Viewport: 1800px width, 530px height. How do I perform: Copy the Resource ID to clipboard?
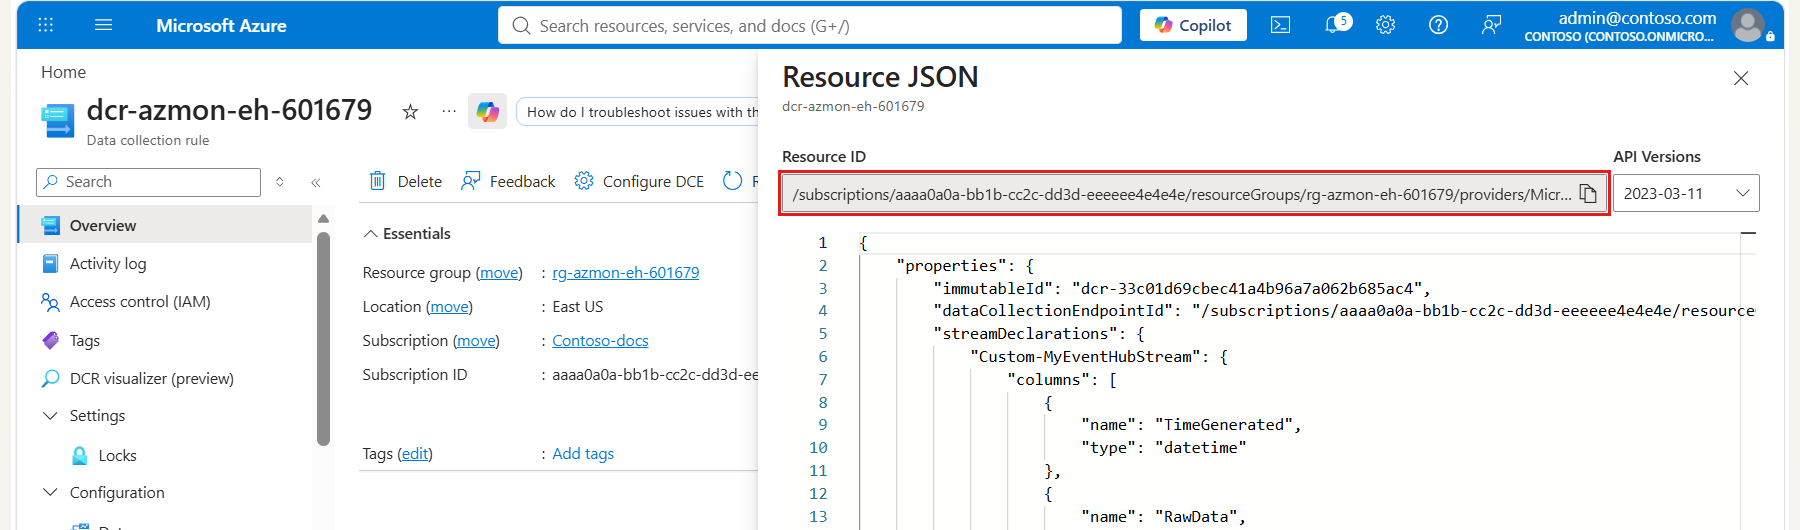coord(1588,194)
